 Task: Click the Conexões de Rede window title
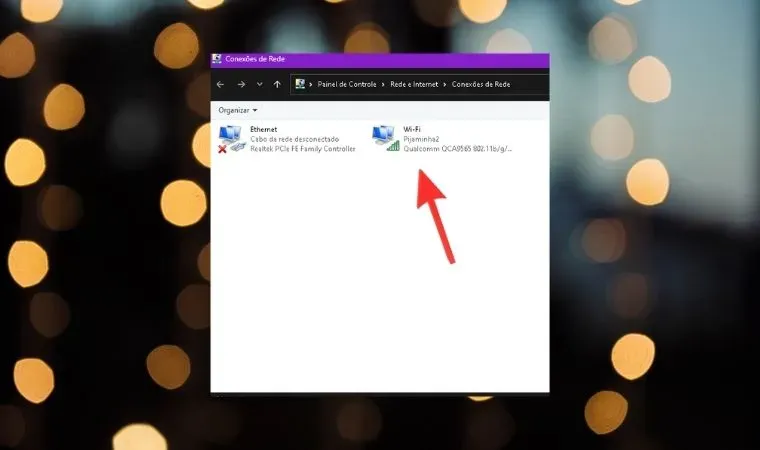tap(255, 59)
